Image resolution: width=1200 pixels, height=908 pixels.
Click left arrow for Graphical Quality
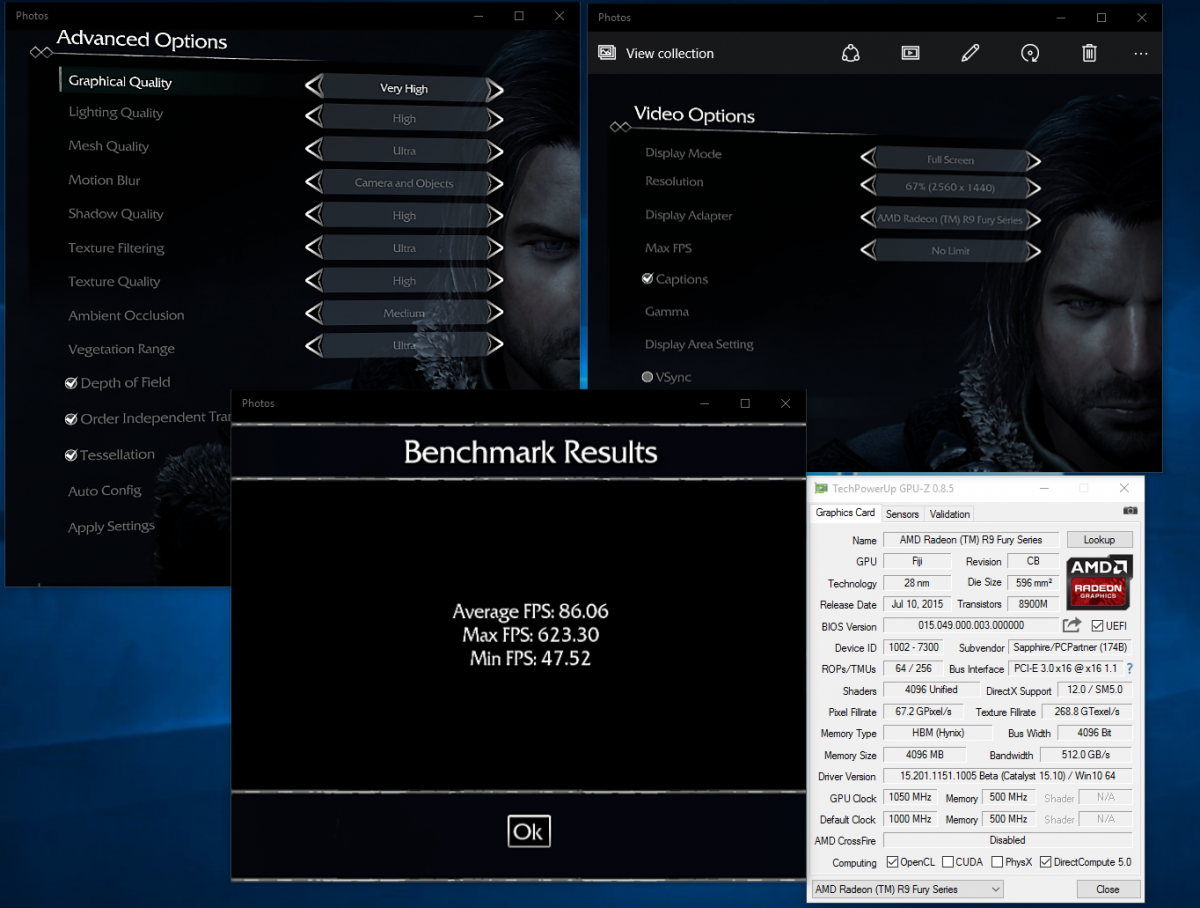314,88
